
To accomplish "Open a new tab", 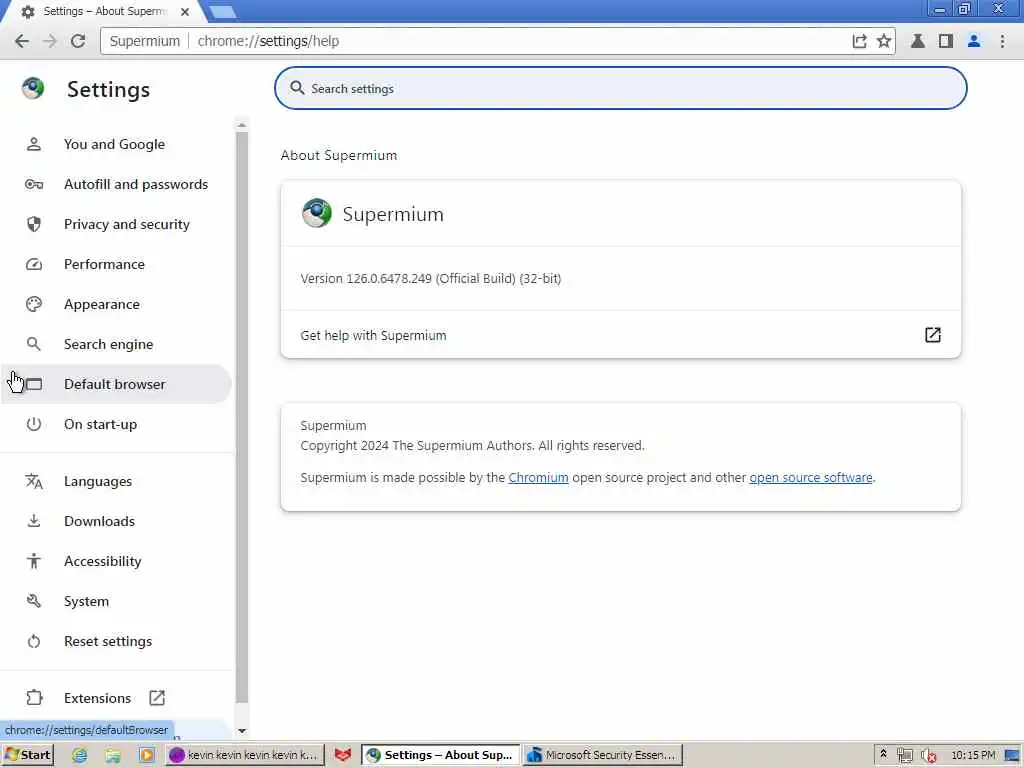I will 223,12.
